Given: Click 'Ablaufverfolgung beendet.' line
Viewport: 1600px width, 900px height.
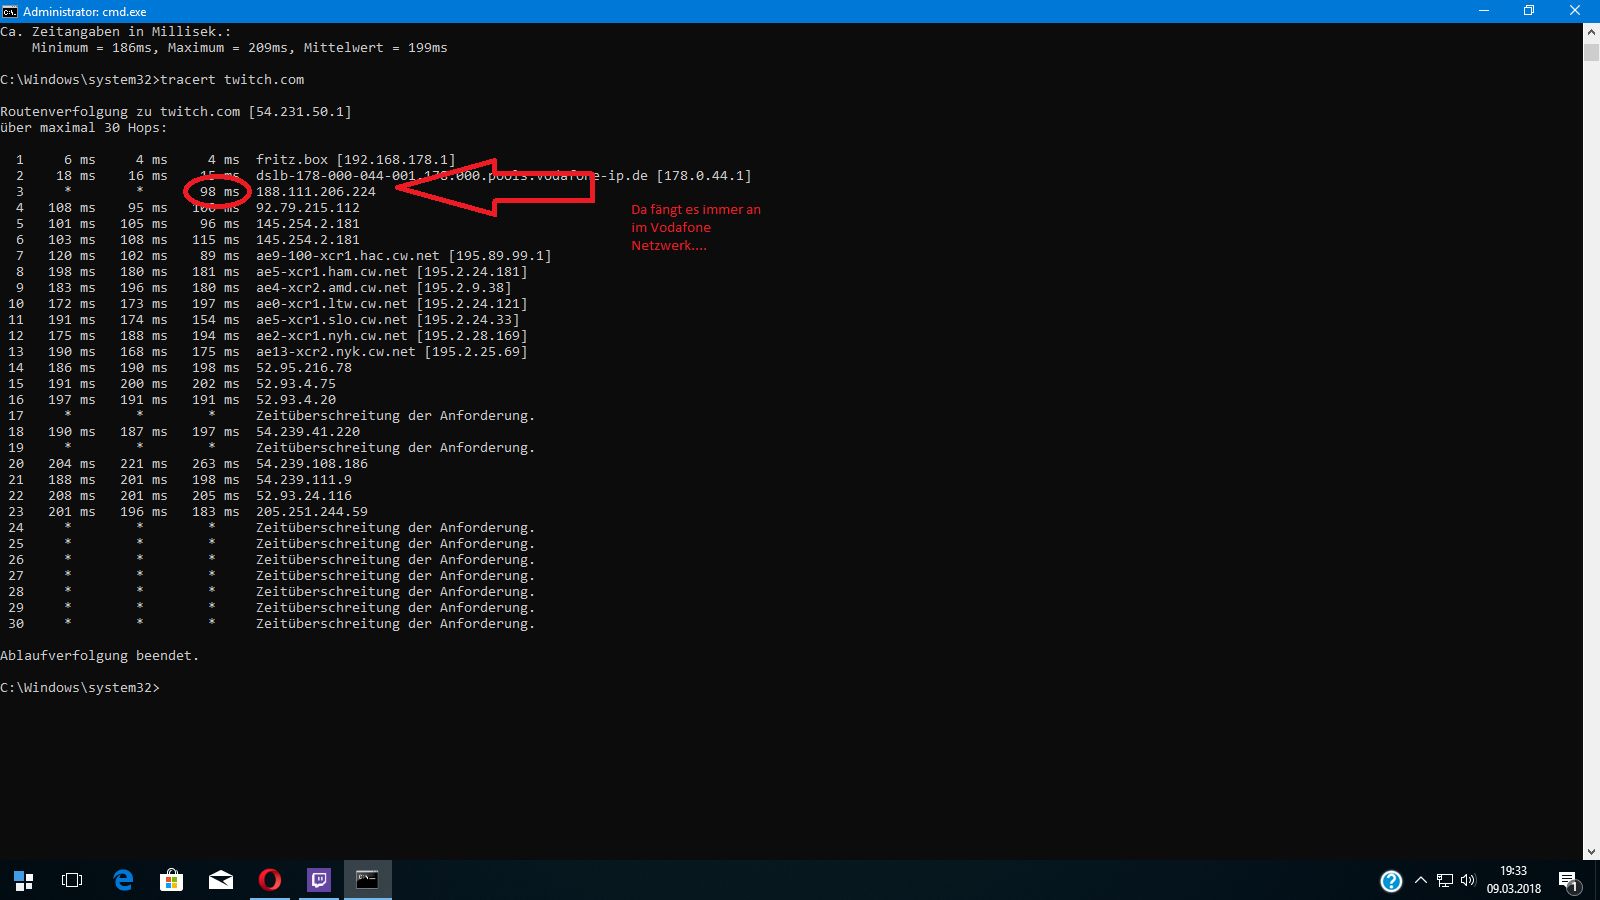Looking at the screenshot, I should tap(100, 656).
